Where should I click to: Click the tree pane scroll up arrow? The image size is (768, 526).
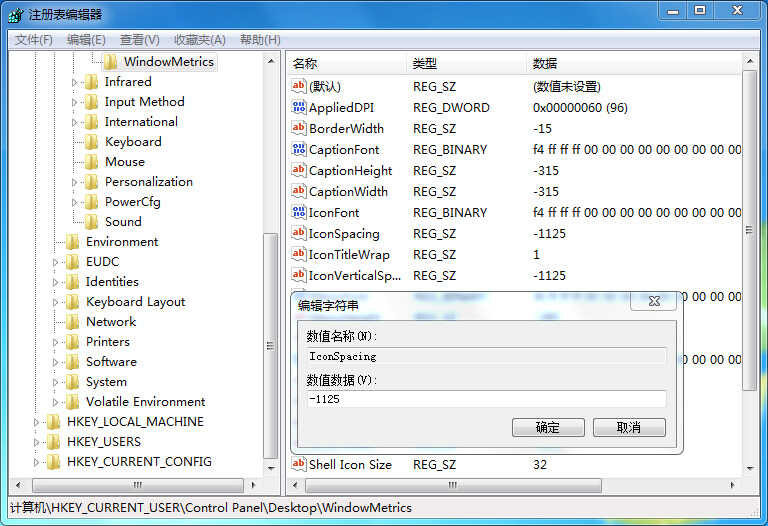tap(271, 61)
